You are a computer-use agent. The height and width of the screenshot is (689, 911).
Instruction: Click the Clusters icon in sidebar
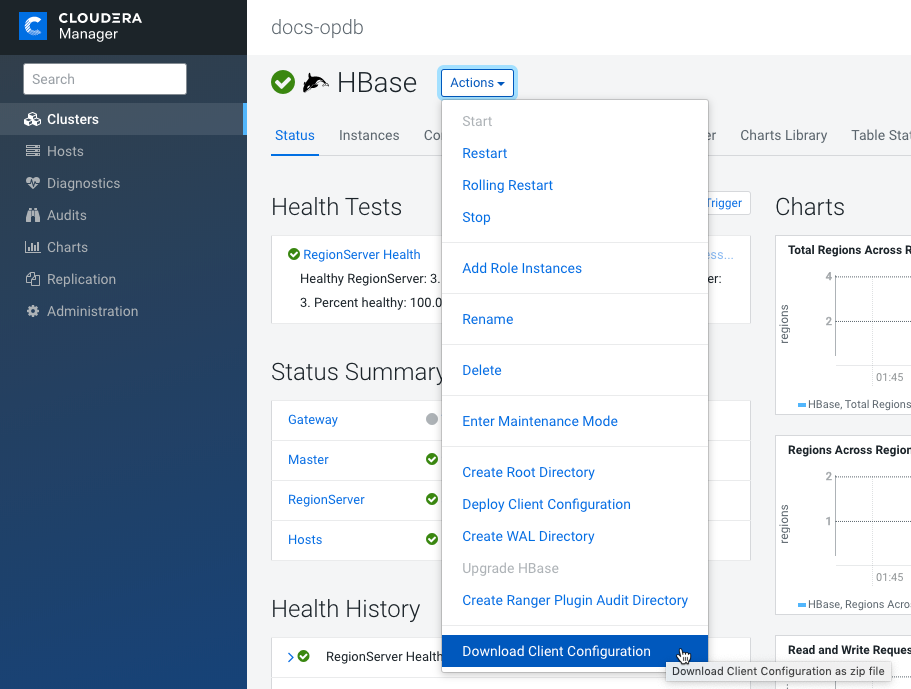pos(32,119)
